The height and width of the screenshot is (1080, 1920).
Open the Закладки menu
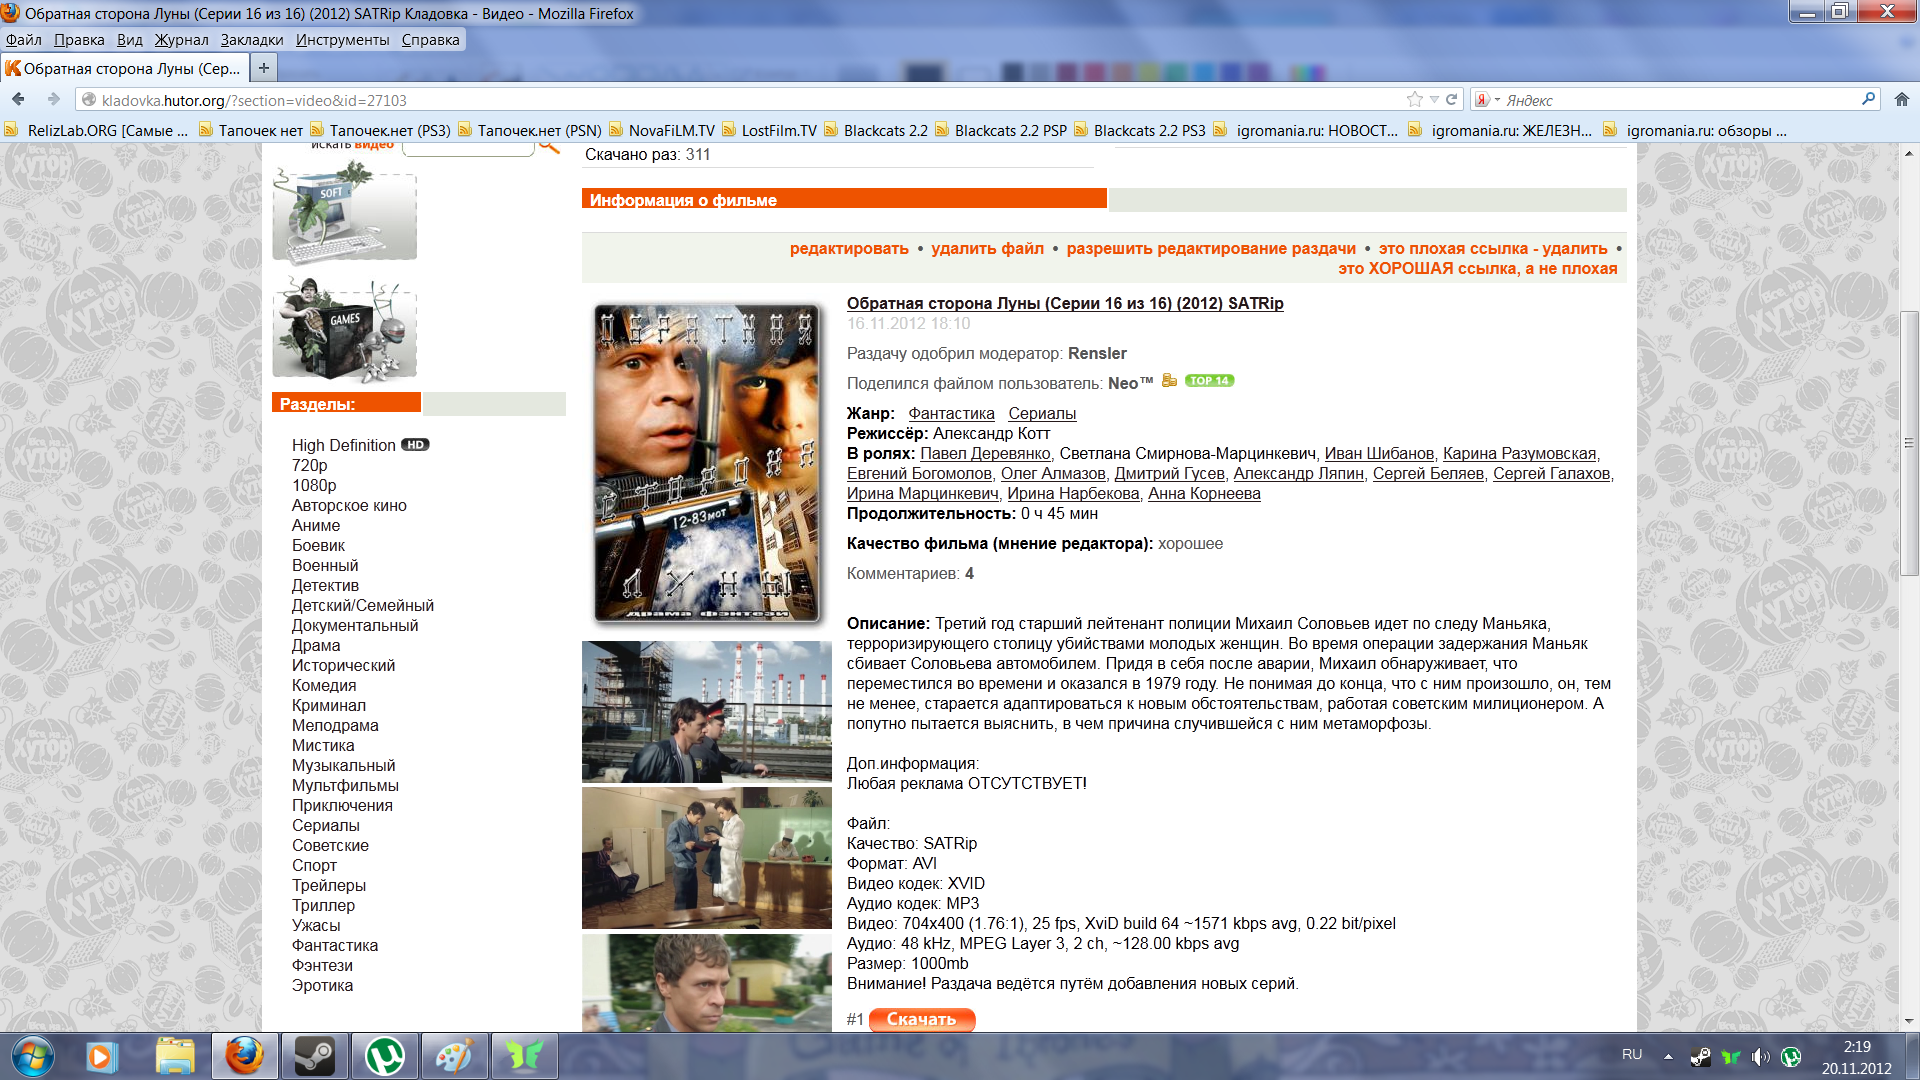251,40
